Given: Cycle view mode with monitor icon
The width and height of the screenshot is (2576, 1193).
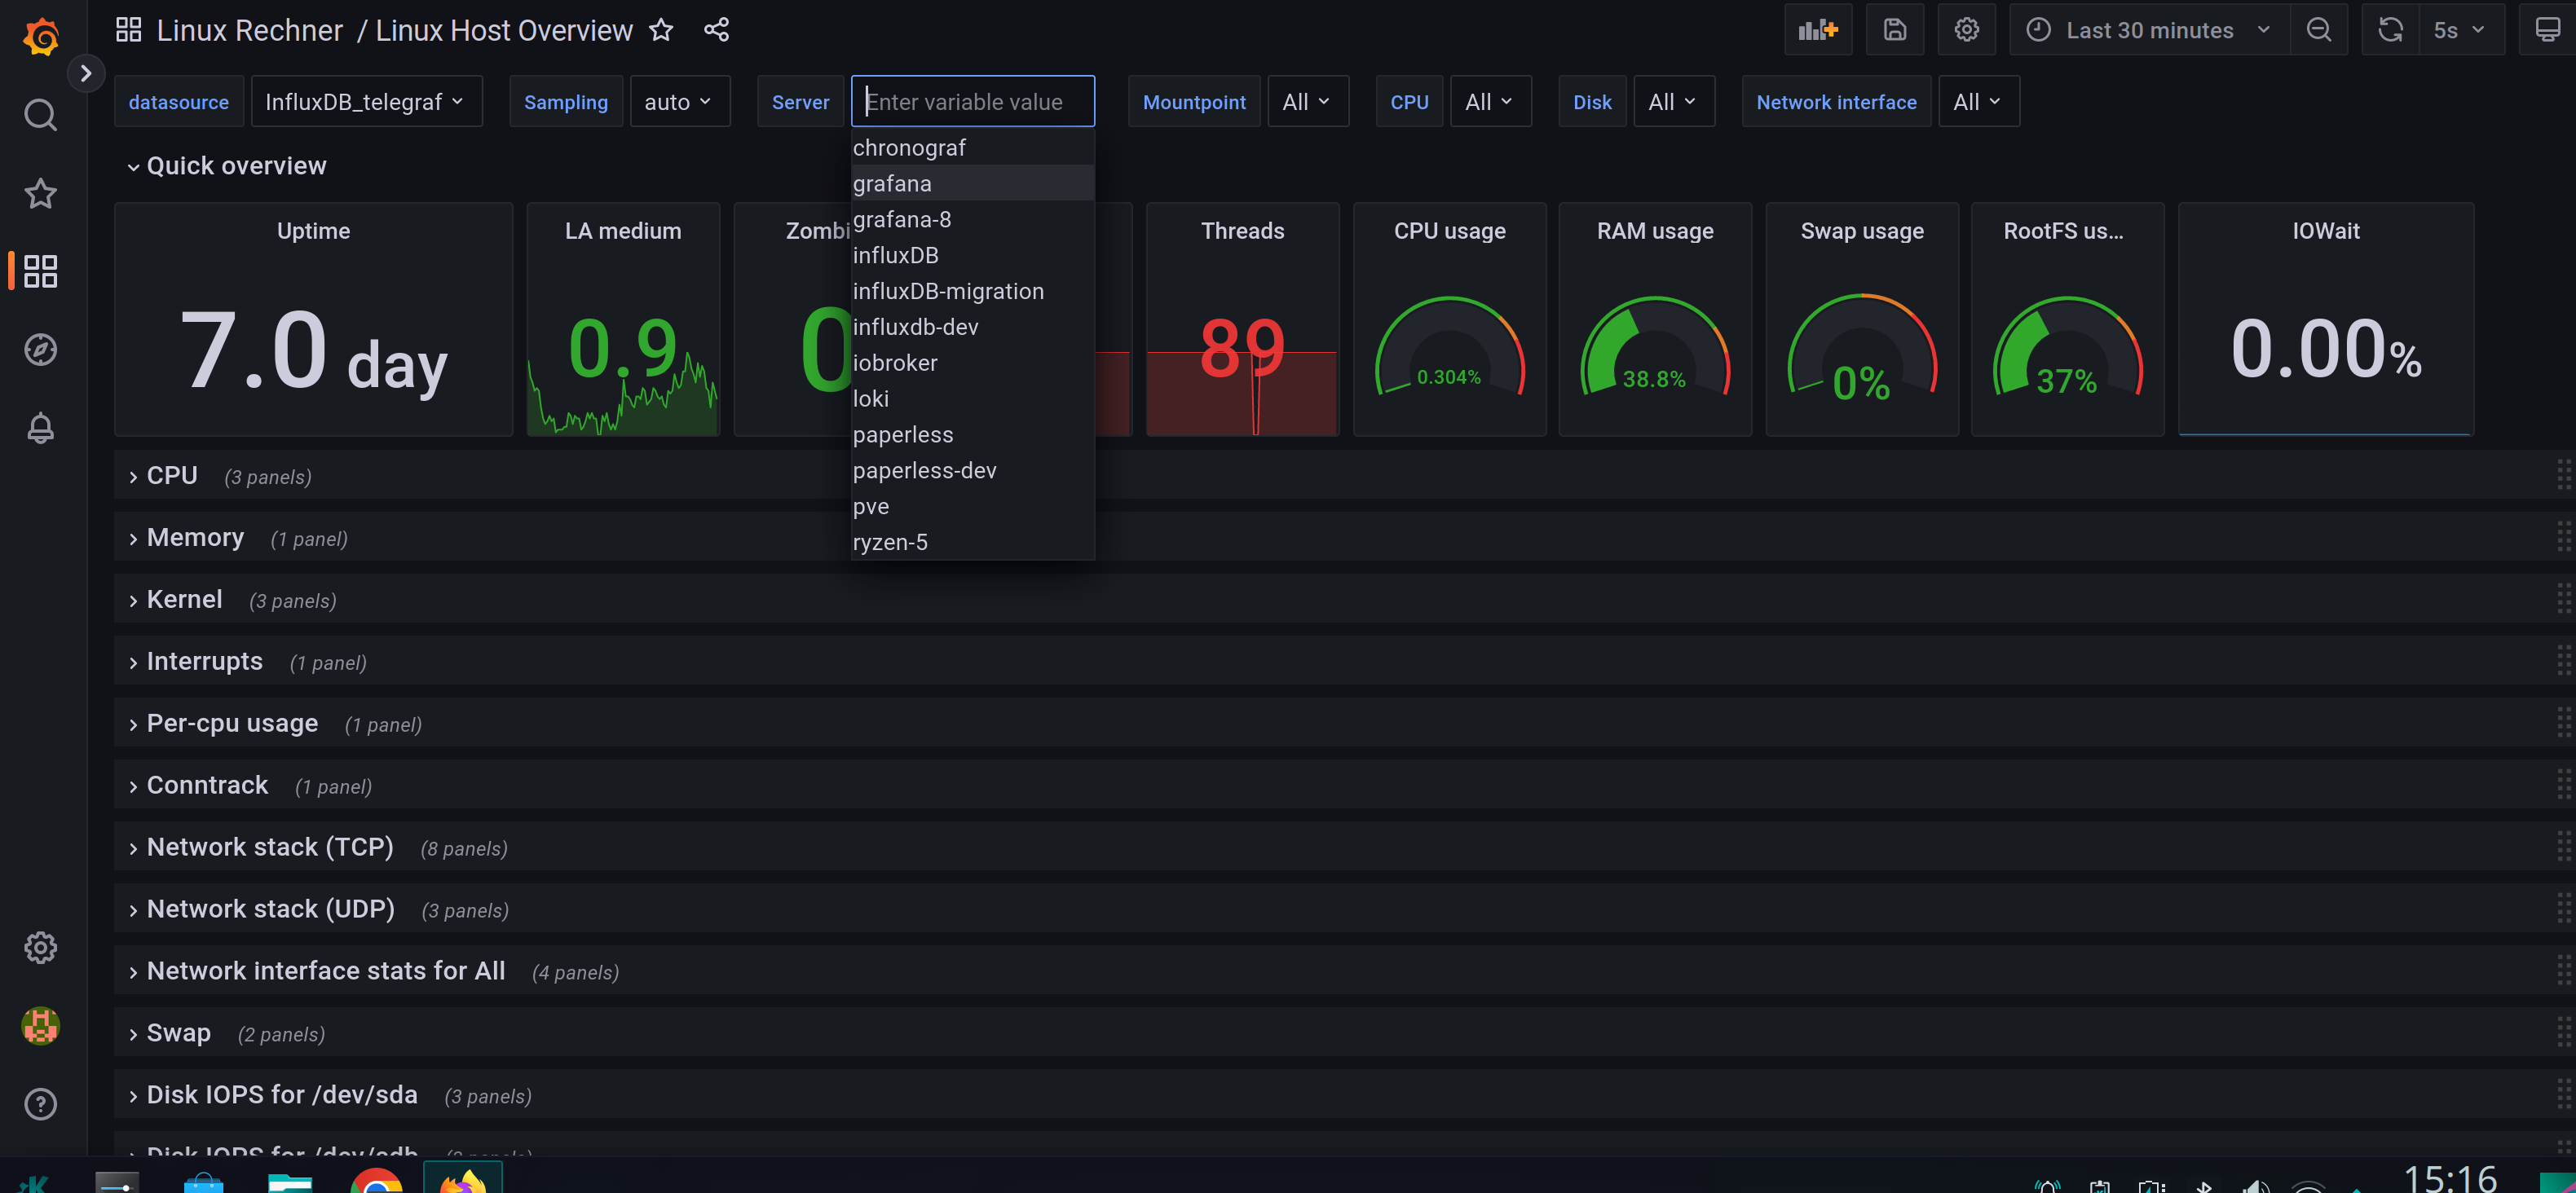Looking at the screenshot, I should [x=2547, y=30].
